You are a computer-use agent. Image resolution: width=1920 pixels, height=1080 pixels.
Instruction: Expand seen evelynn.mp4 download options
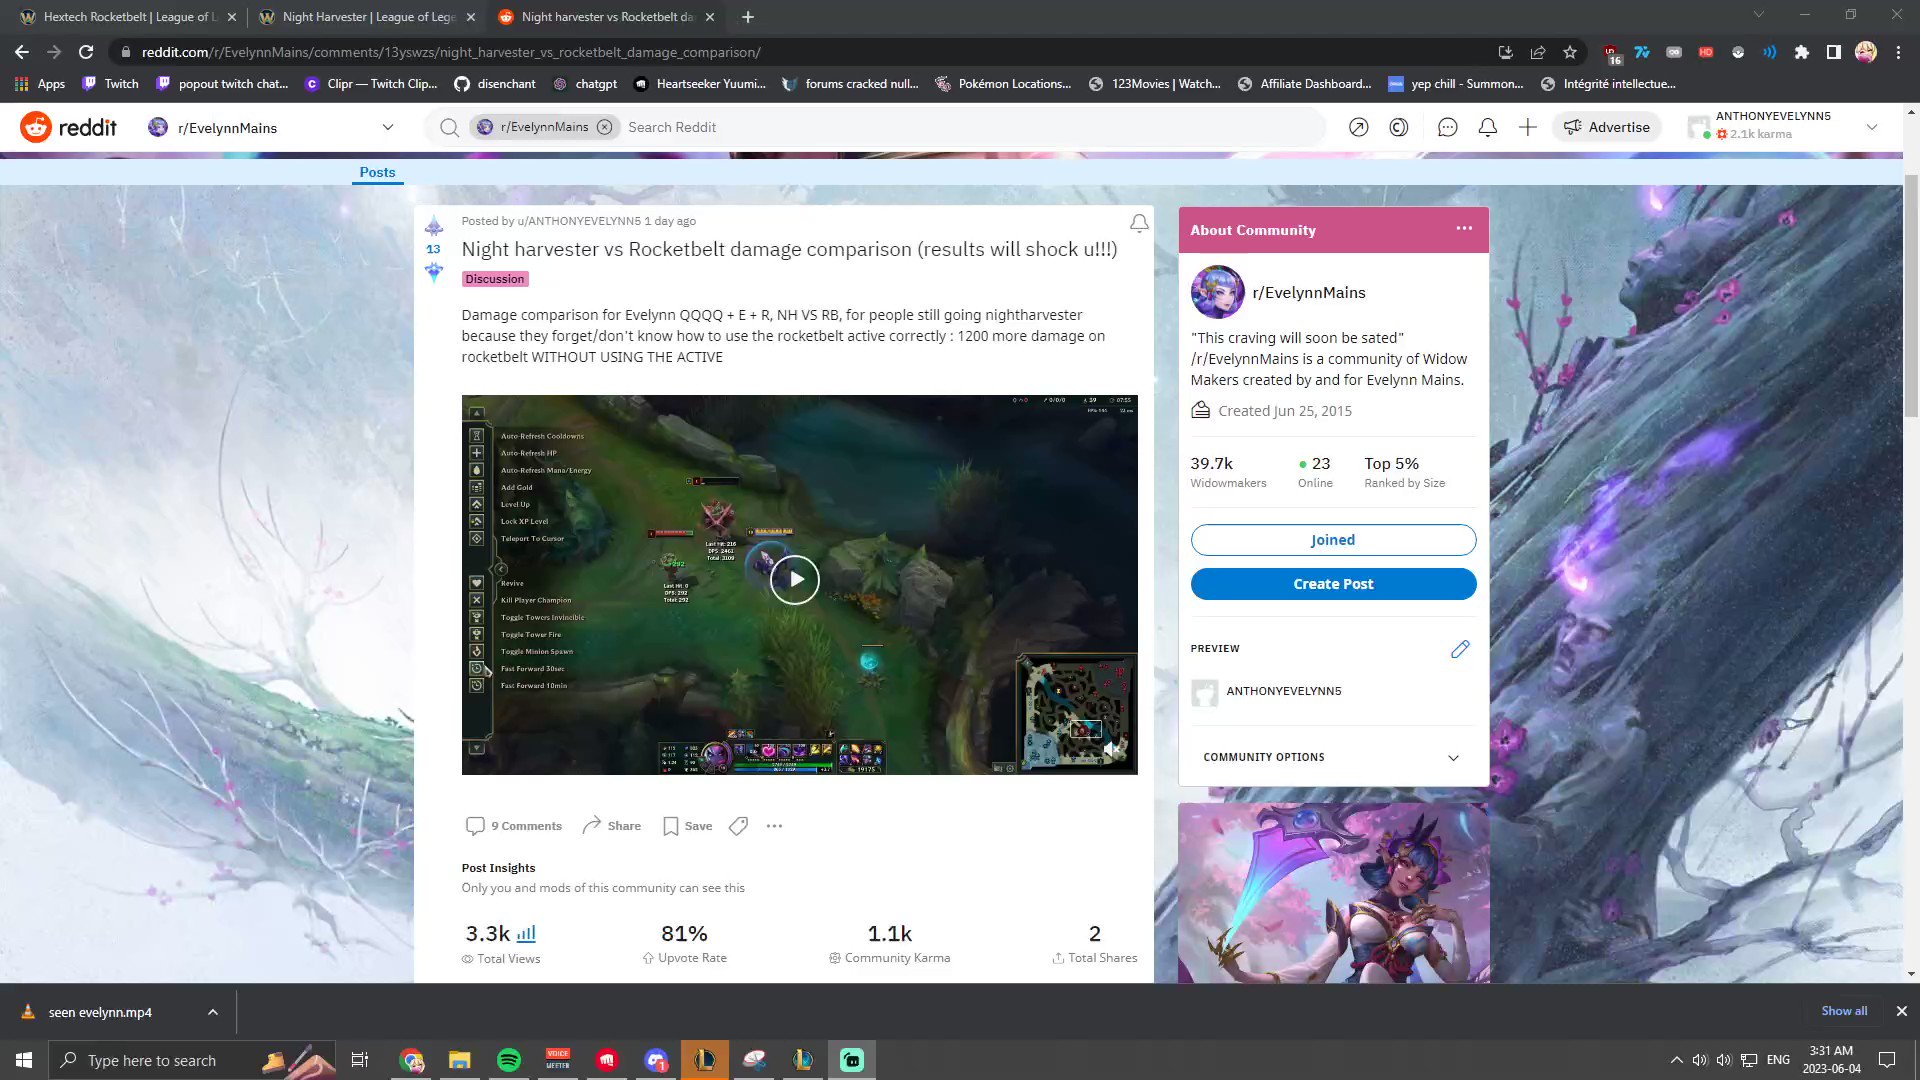(212, 1012)
